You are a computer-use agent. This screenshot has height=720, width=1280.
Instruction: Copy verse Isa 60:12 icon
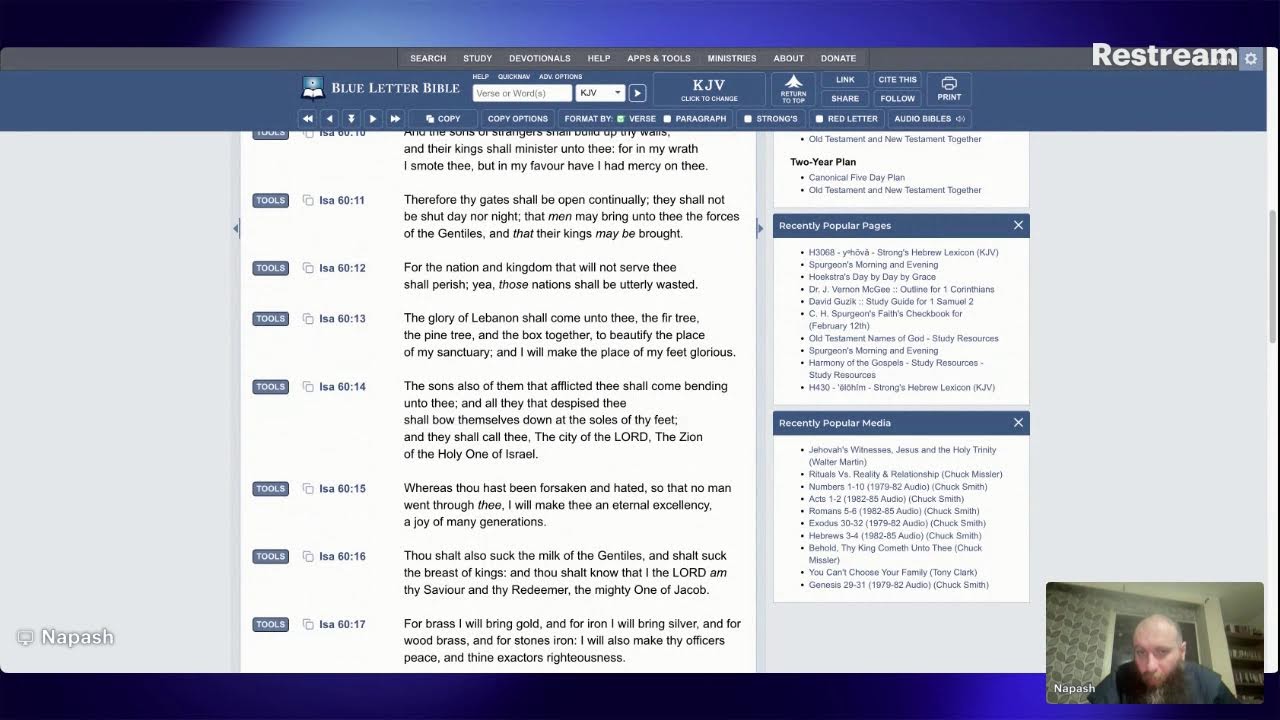[x=308, y=268]
